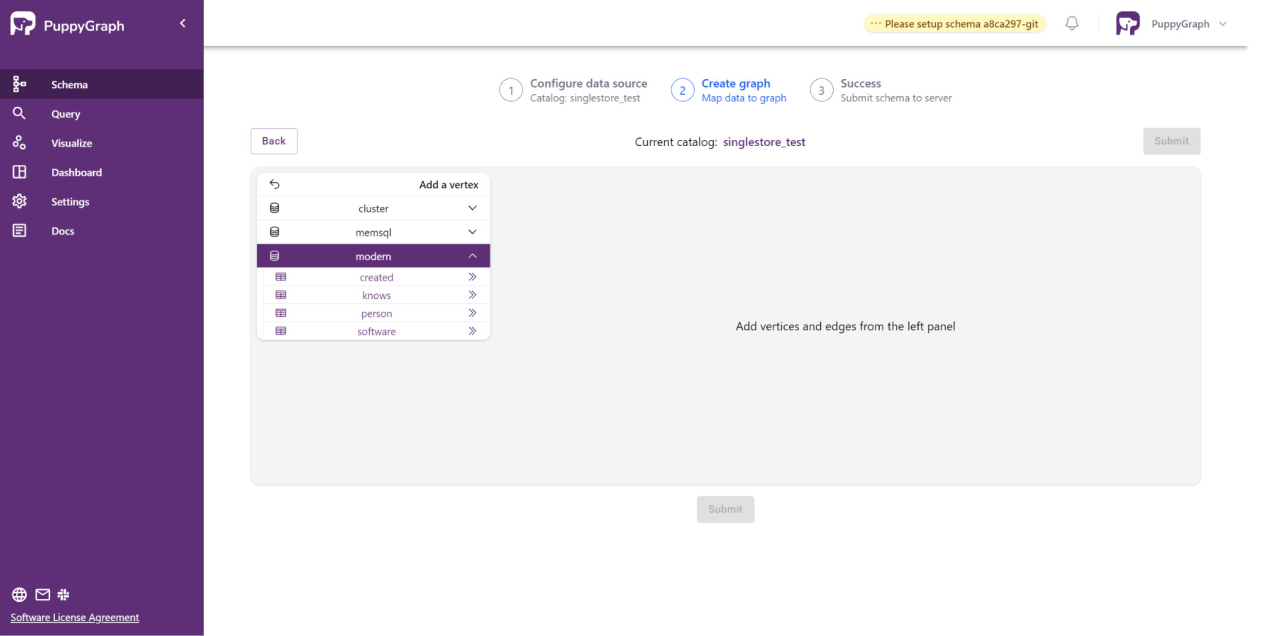Click the notification bell icon

[x=1071, y=22]
